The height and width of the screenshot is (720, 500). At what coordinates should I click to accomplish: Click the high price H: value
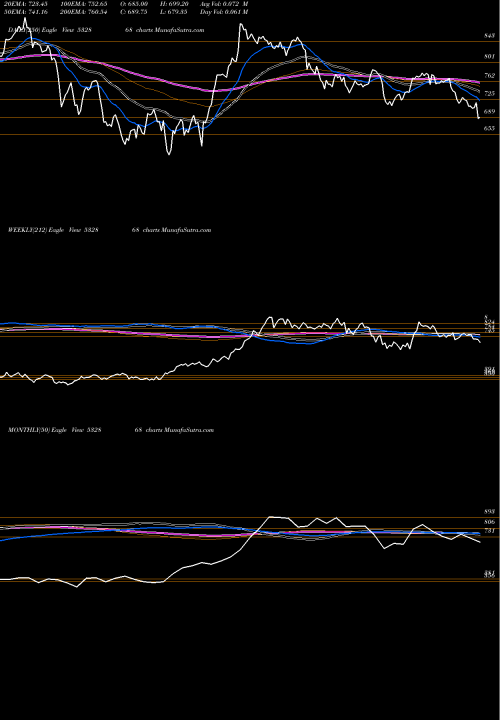(173, 4)
